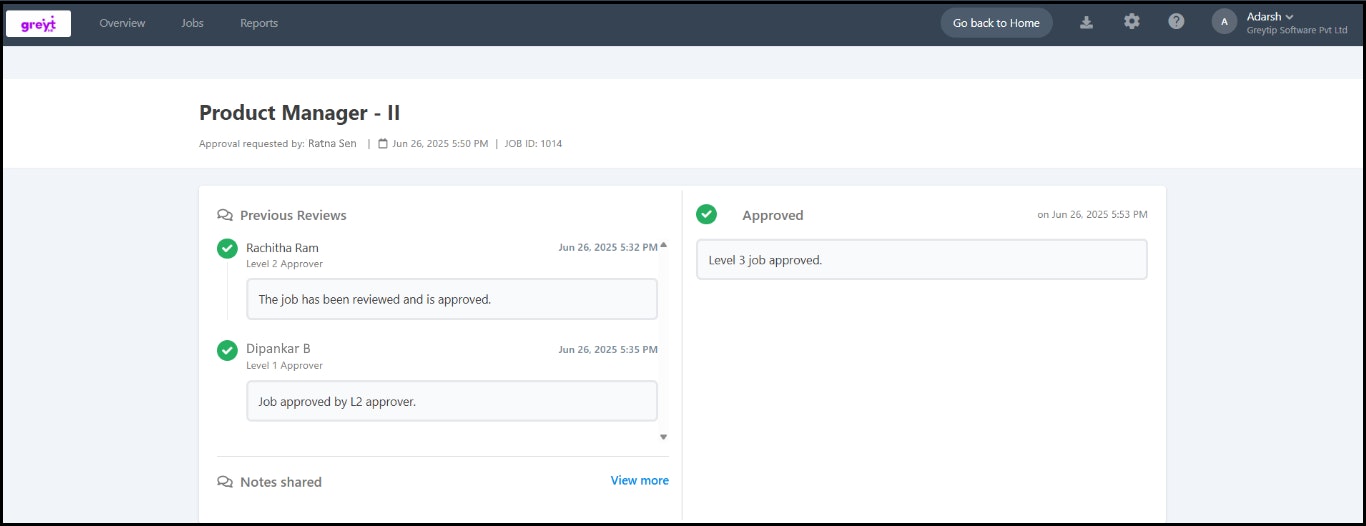Click the calendar icon next to request date

[x=383, y=144]
